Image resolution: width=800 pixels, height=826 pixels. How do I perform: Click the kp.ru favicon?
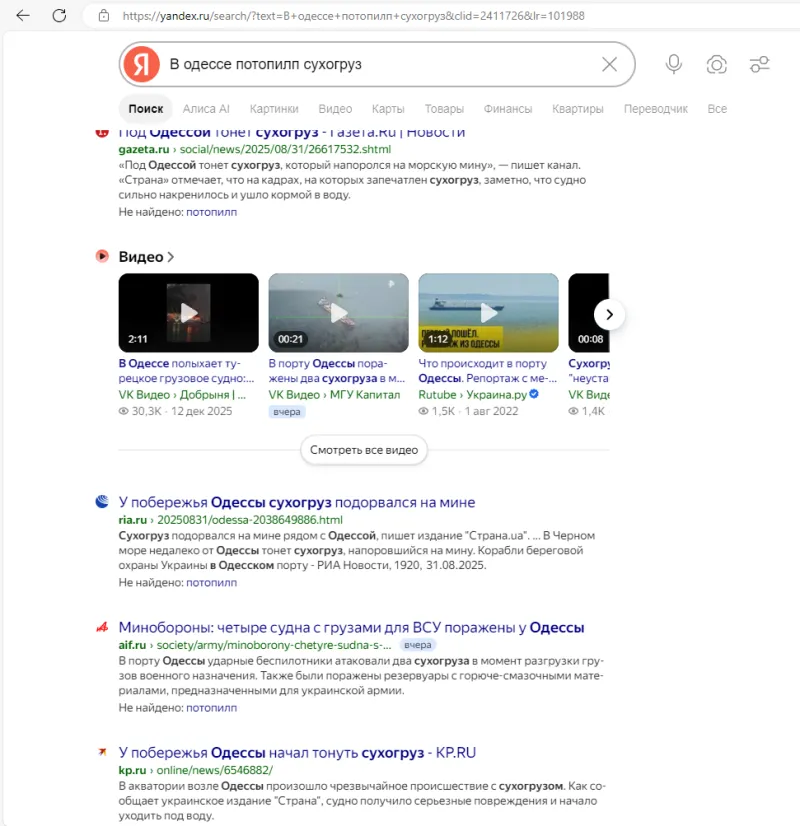point(102,752)
